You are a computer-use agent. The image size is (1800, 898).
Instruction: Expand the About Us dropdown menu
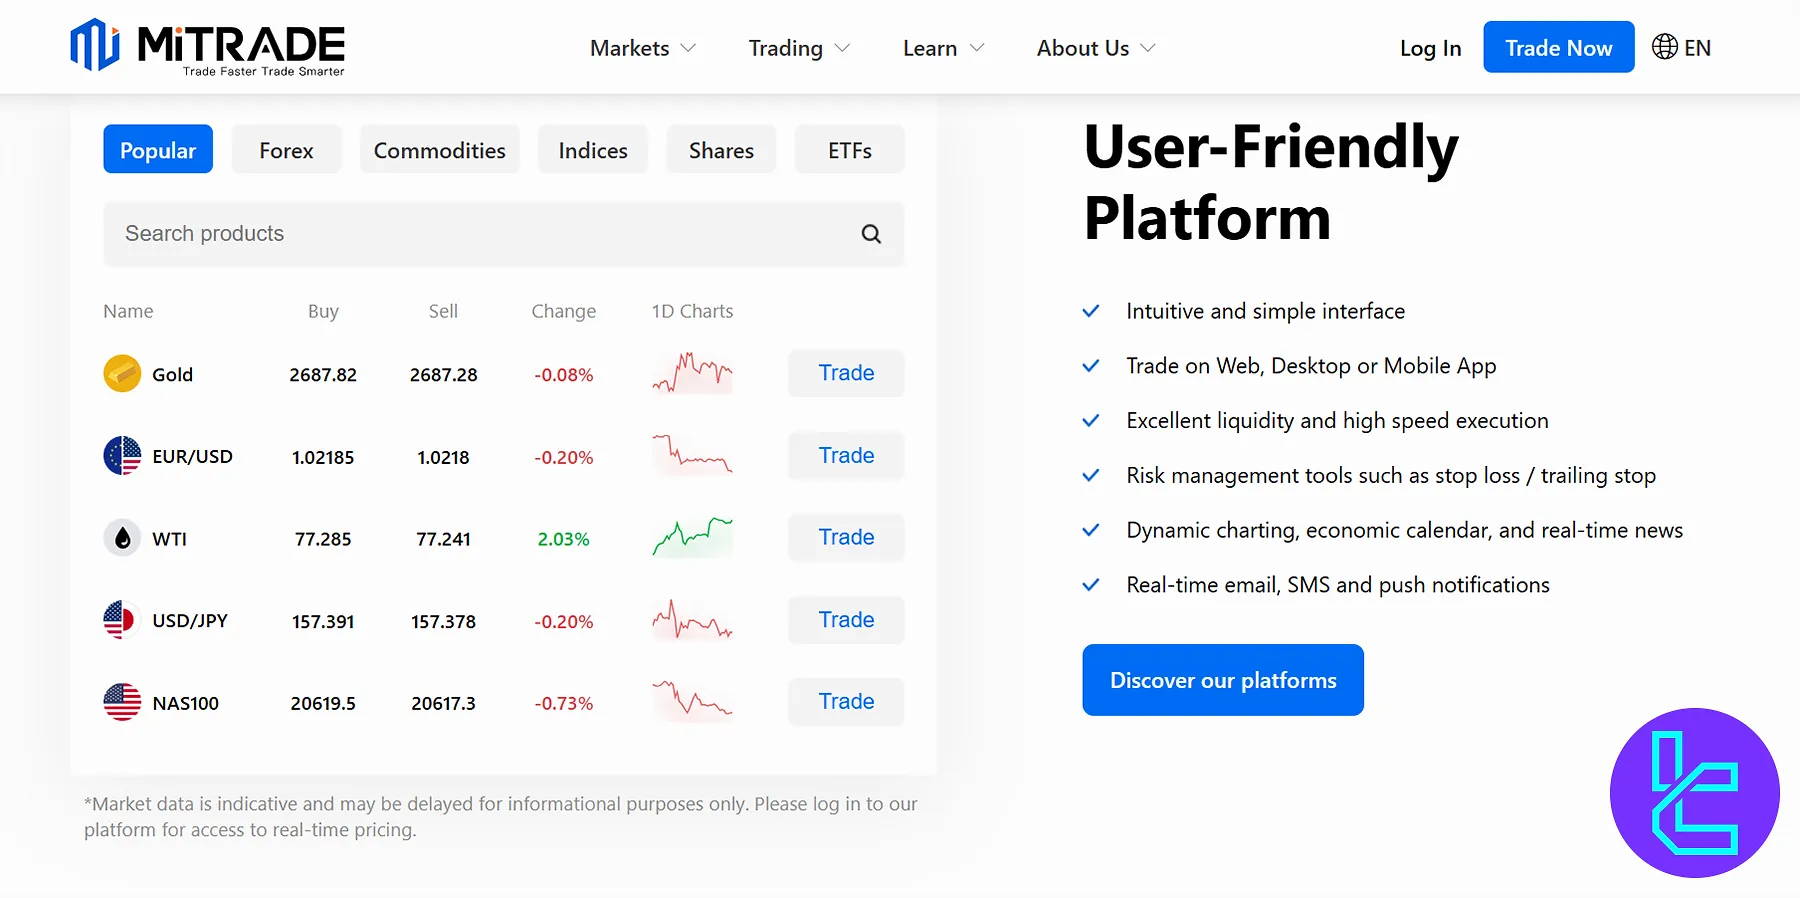point(1096,48)
